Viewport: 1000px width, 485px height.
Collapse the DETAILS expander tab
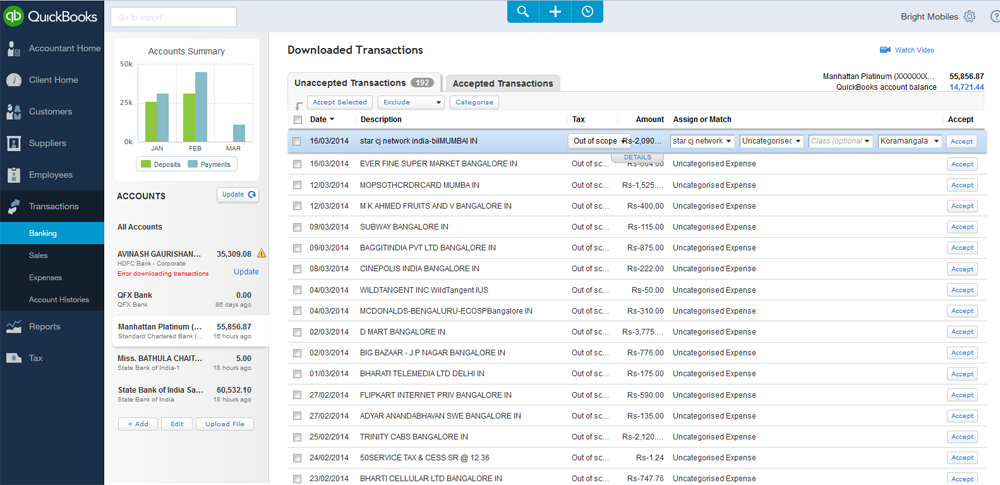tap(637, 157)
